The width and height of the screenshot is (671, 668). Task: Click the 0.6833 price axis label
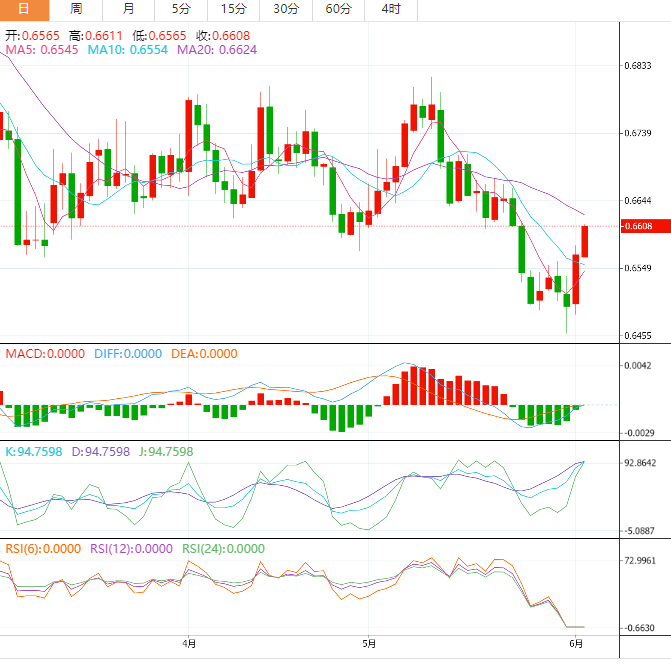638,66
